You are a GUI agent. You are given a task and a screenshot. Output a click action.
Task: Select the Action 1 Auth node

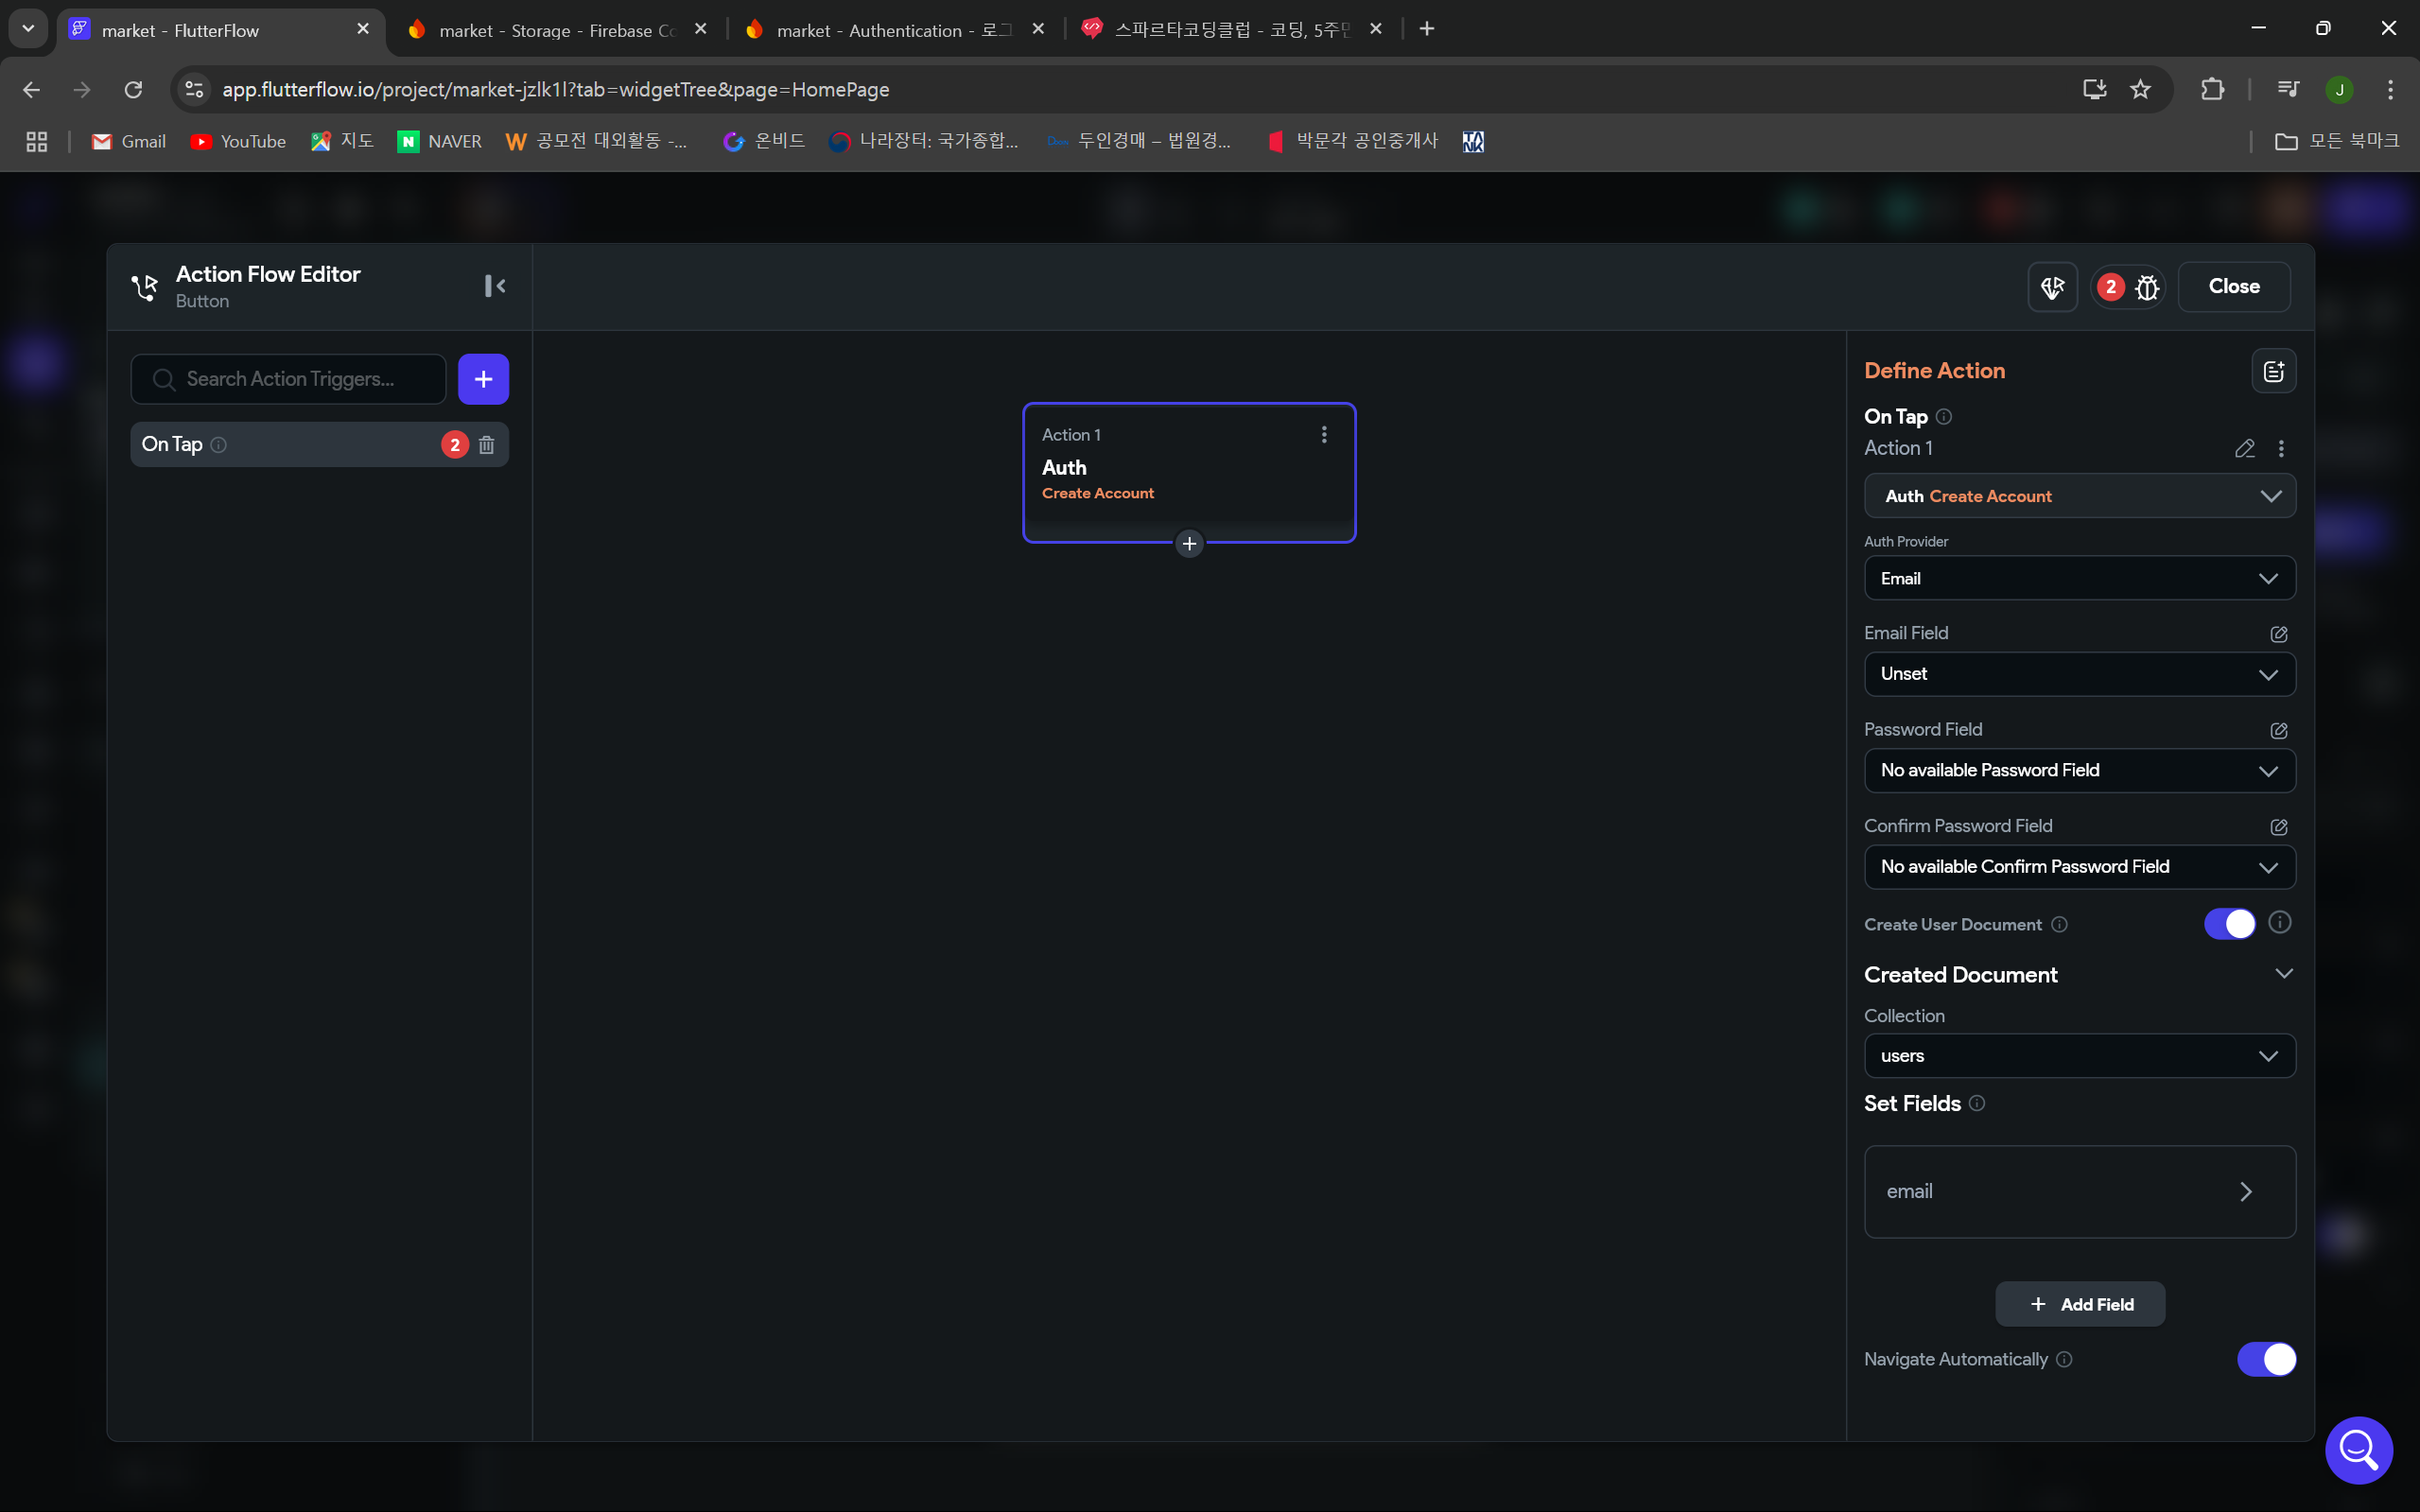click(x=1188, y=472)
